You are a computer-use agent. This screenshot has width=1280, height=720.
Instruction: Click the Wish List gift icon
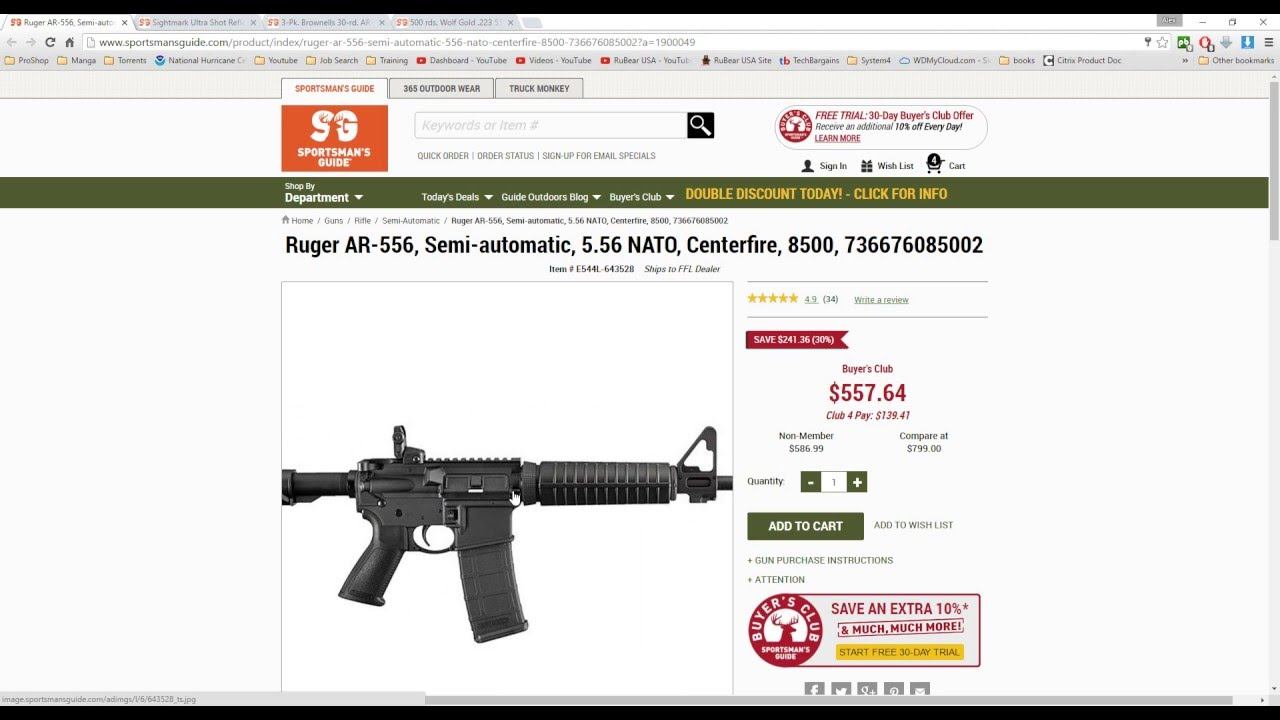coord(867,166)
